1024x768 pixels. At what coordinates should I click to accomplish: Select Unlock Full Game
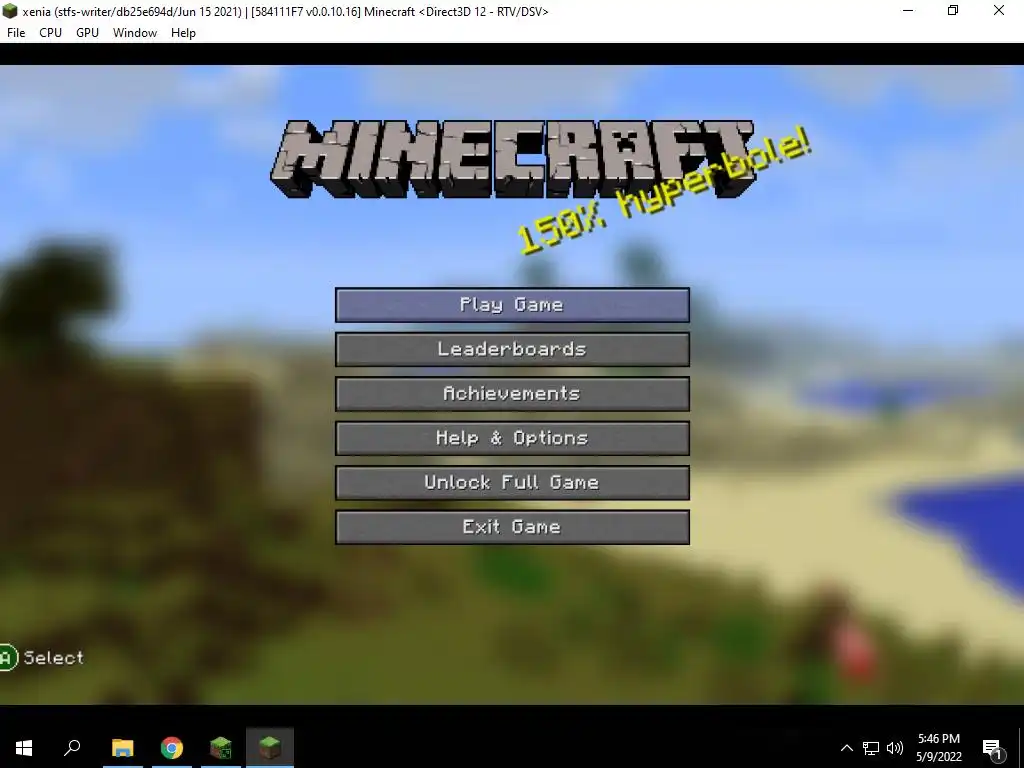pyautogui.click(x=512, y=483)
